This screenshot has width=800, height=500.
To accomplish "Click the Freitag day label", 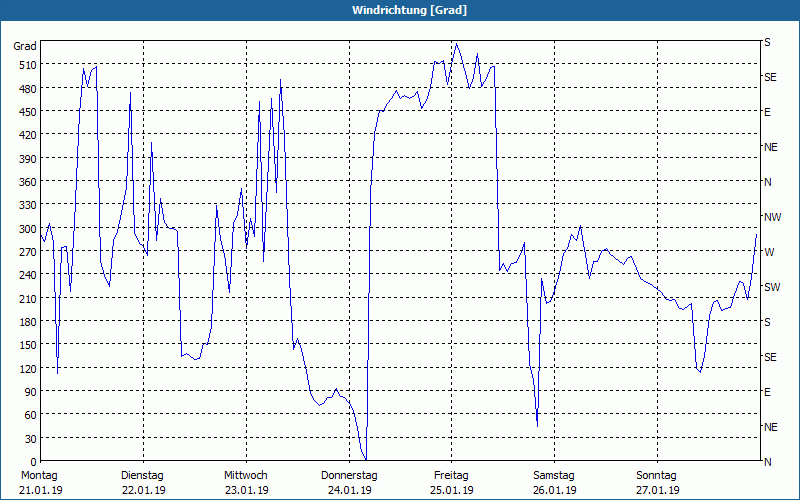I will coord(451,476).
